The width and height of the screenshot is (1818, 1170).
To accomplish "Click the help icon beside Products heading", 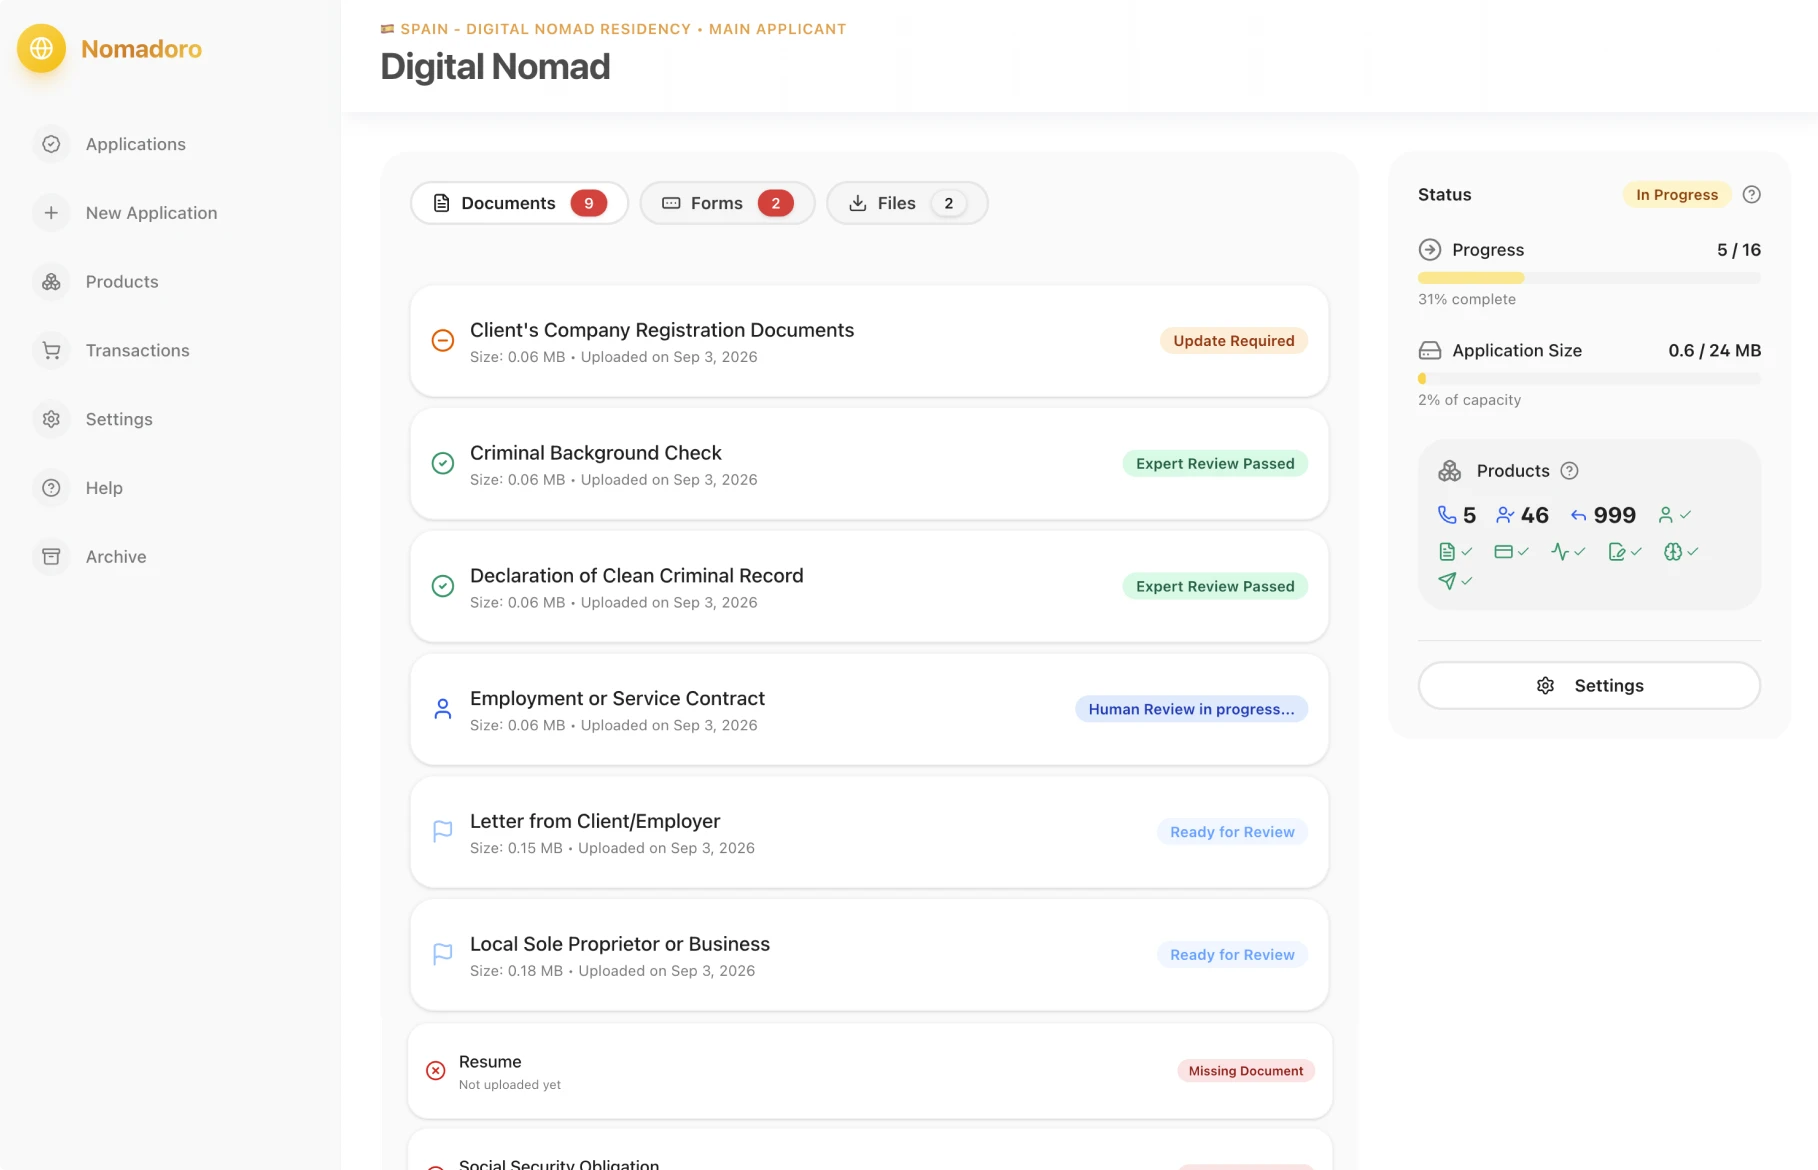I will pos(1569,471).
